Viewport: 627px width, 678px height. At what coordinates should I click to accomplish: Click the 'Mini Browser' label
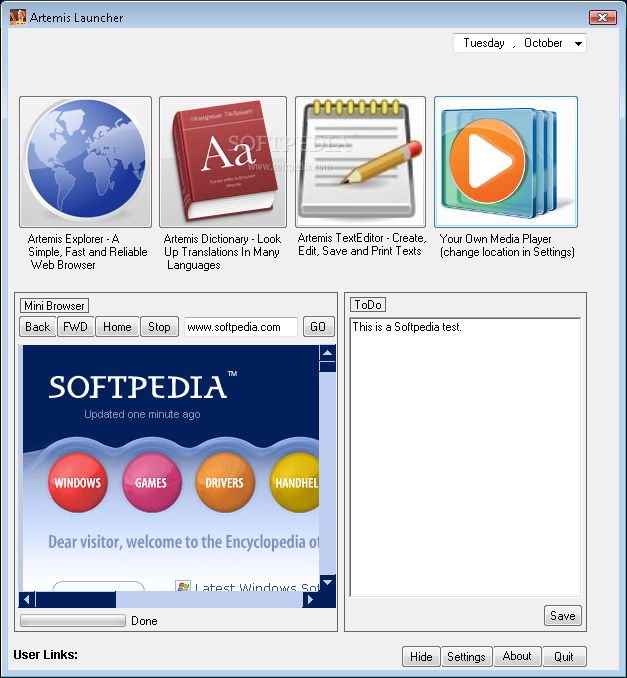click(x=54, y=306)
